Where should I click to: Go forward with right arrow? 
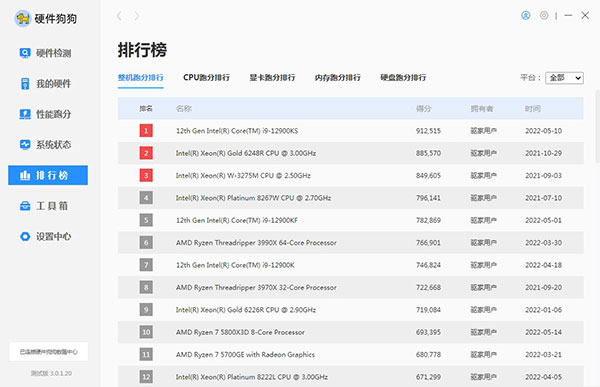pos(136,16)
